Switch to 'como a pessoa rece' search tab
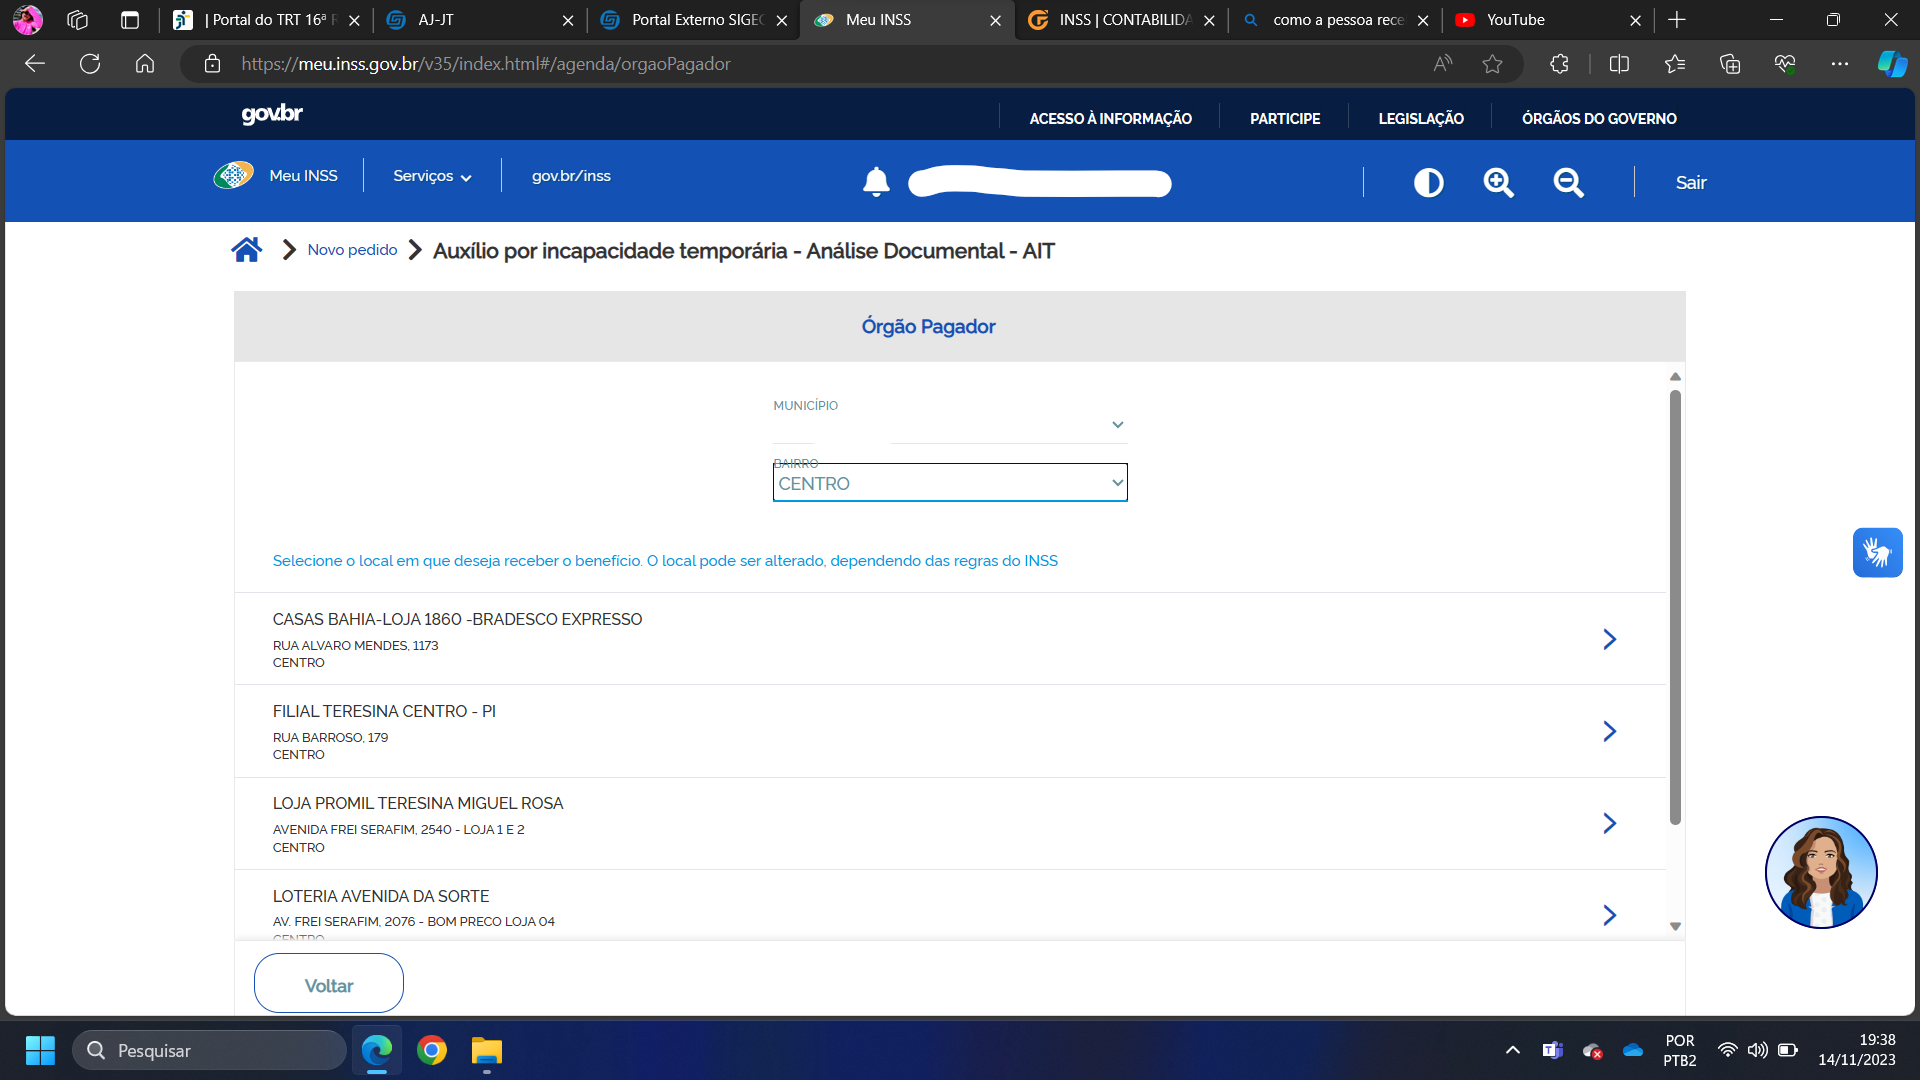The height and width of the screenshot is (1080, 1920). (x=1335, y=20)
